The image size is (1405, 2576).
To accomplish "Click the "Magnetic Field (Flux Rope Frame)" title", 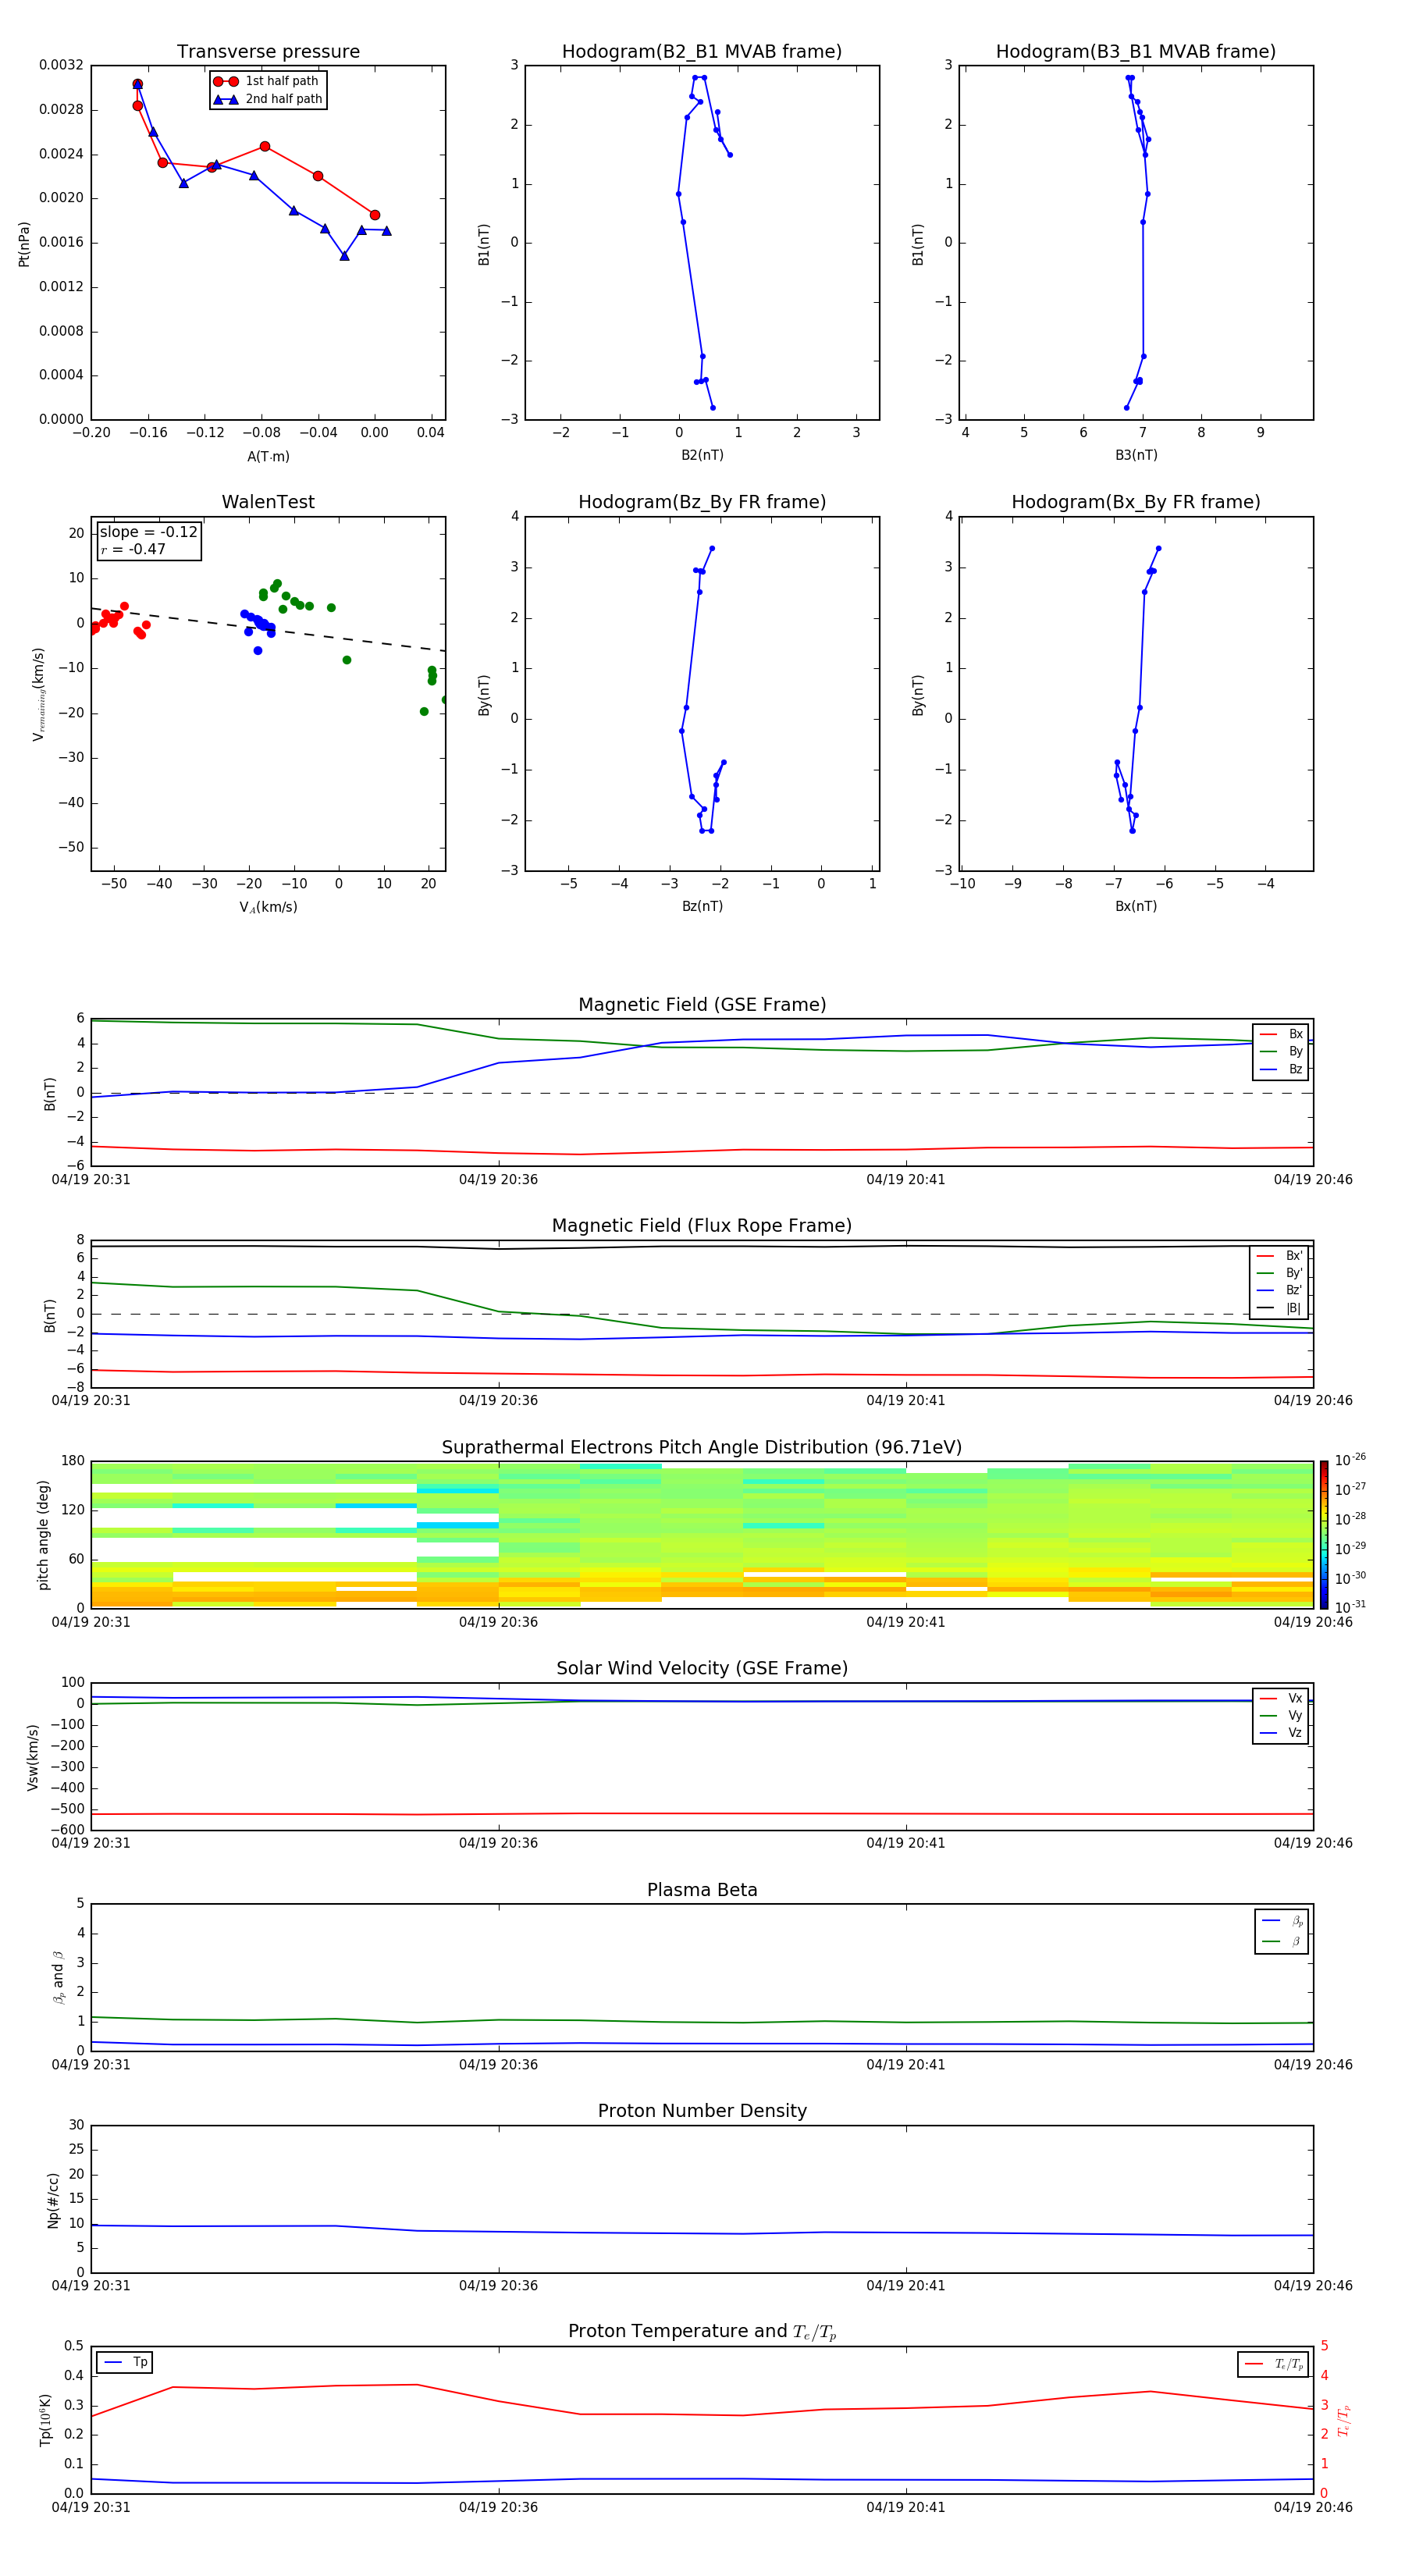I will click(702, 1226).
